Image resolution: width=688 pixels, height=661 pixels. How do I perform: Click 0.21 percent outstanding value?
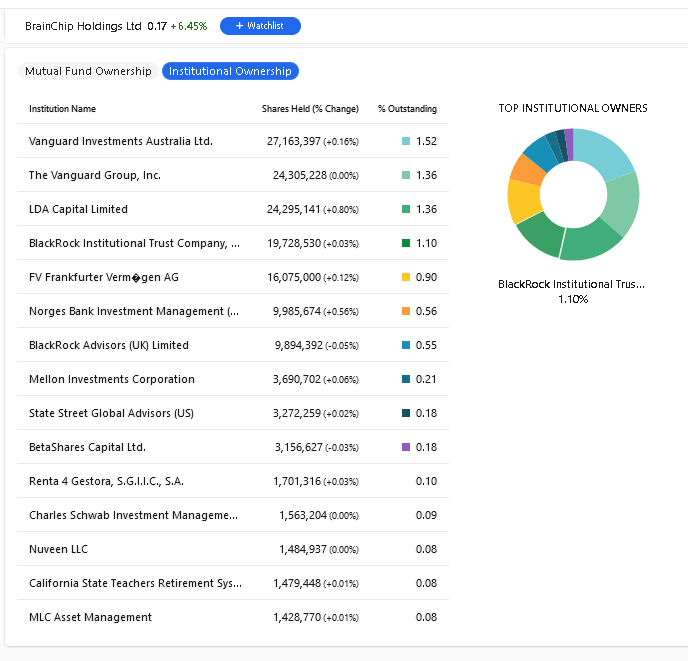click(426, 379)
